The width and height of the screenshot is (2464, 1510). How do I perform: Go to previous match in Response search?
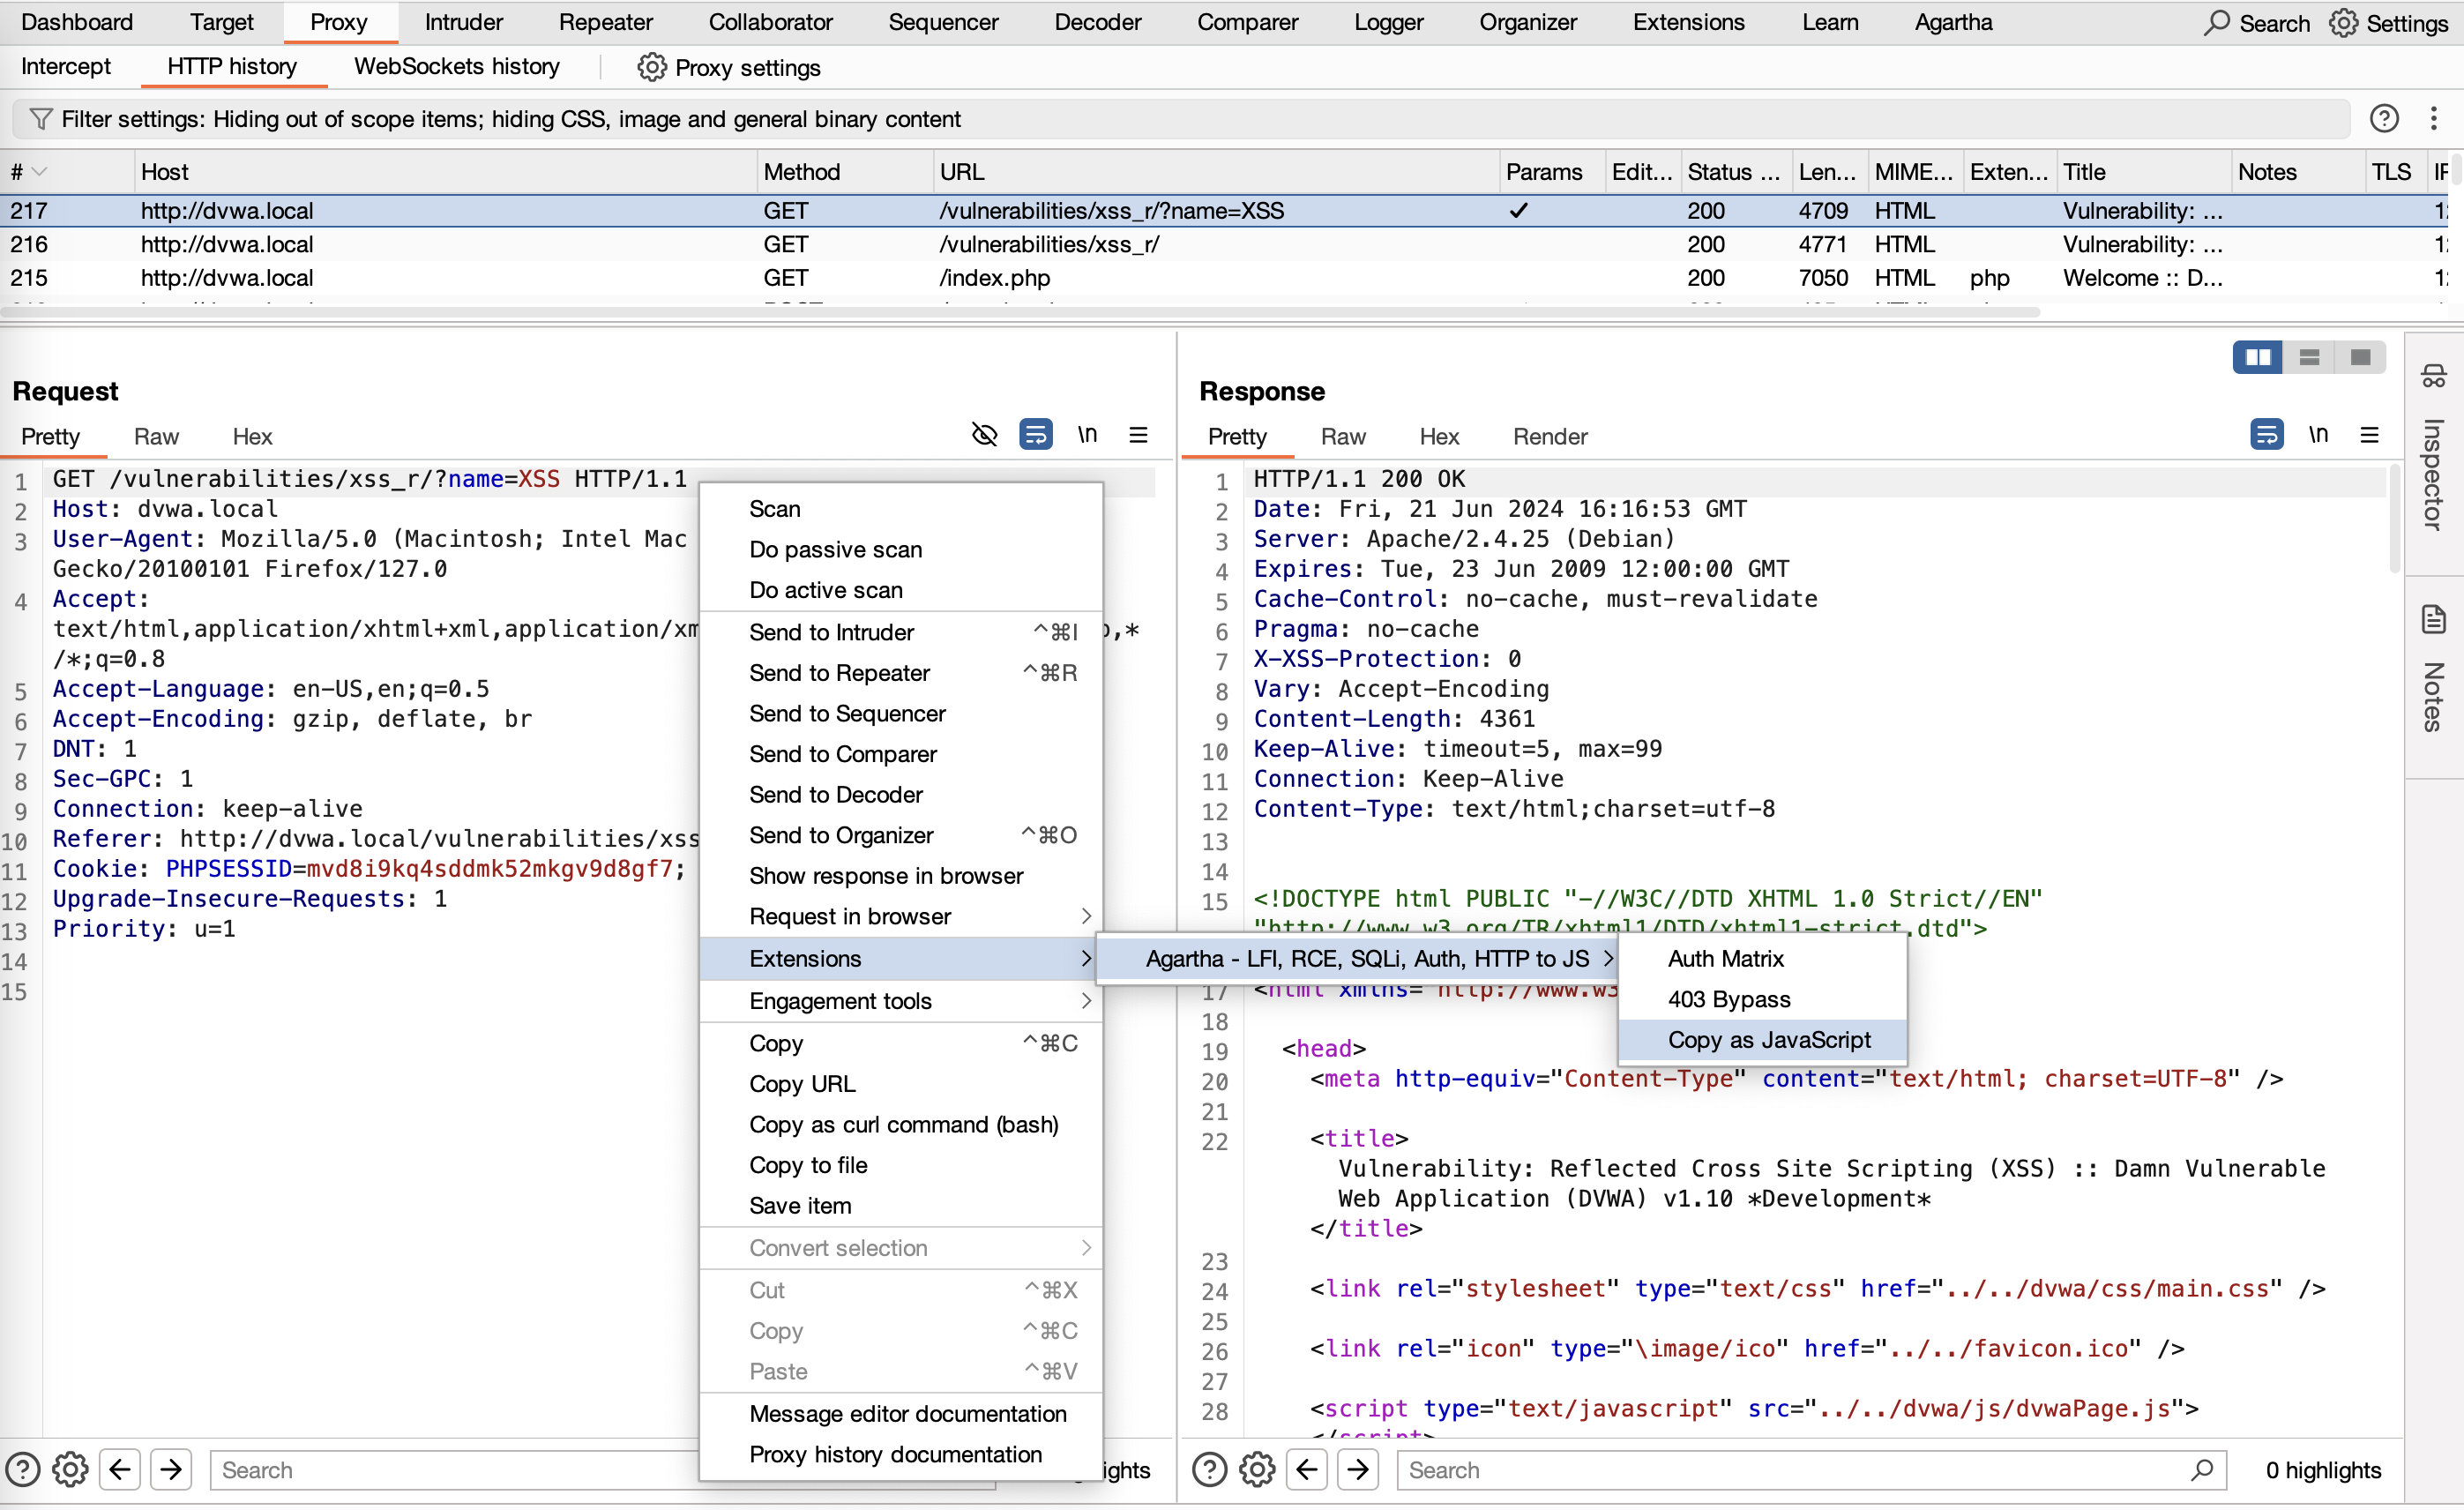1307,1469
